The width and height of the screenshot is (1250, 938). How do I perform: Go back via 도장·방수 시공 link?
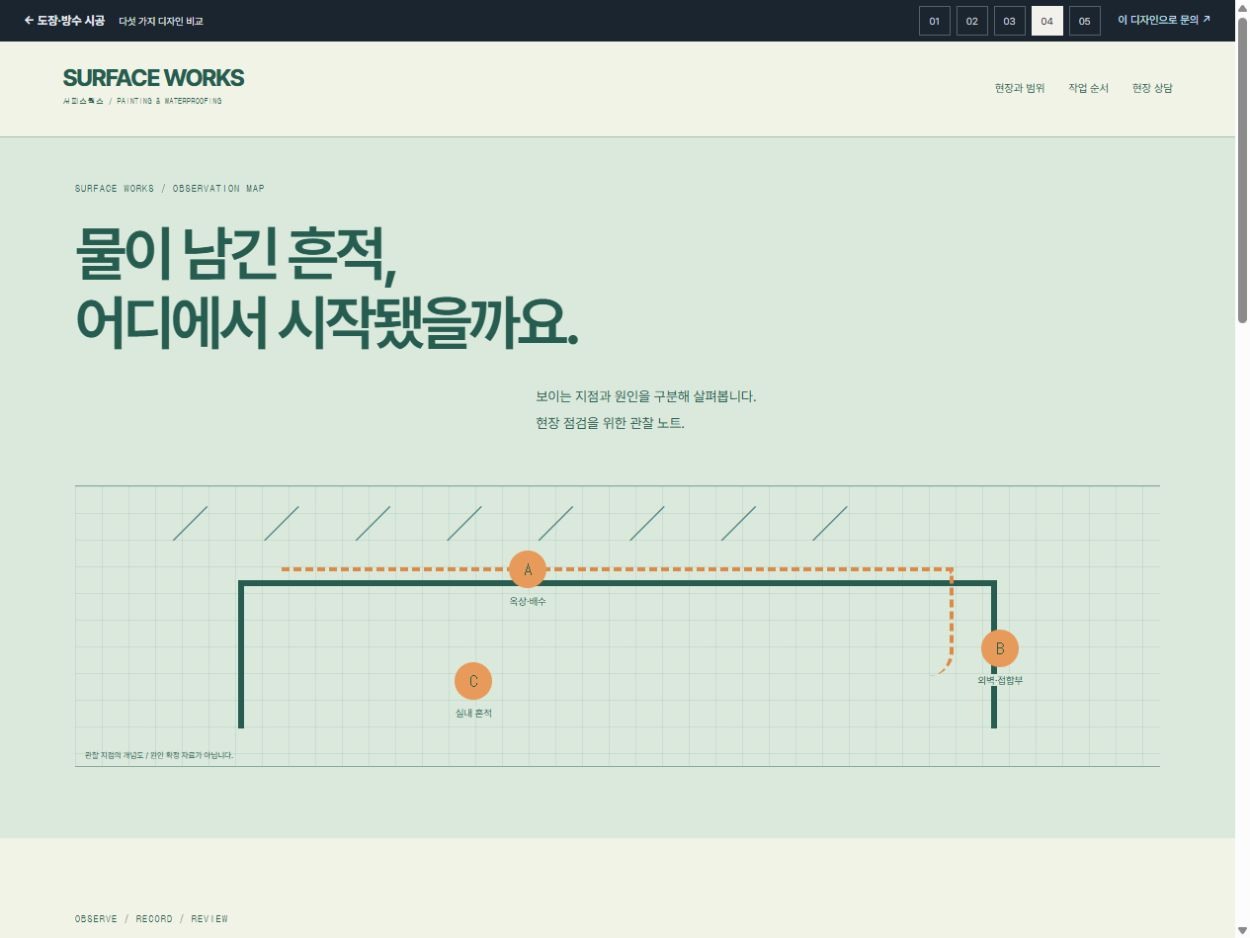64,20
